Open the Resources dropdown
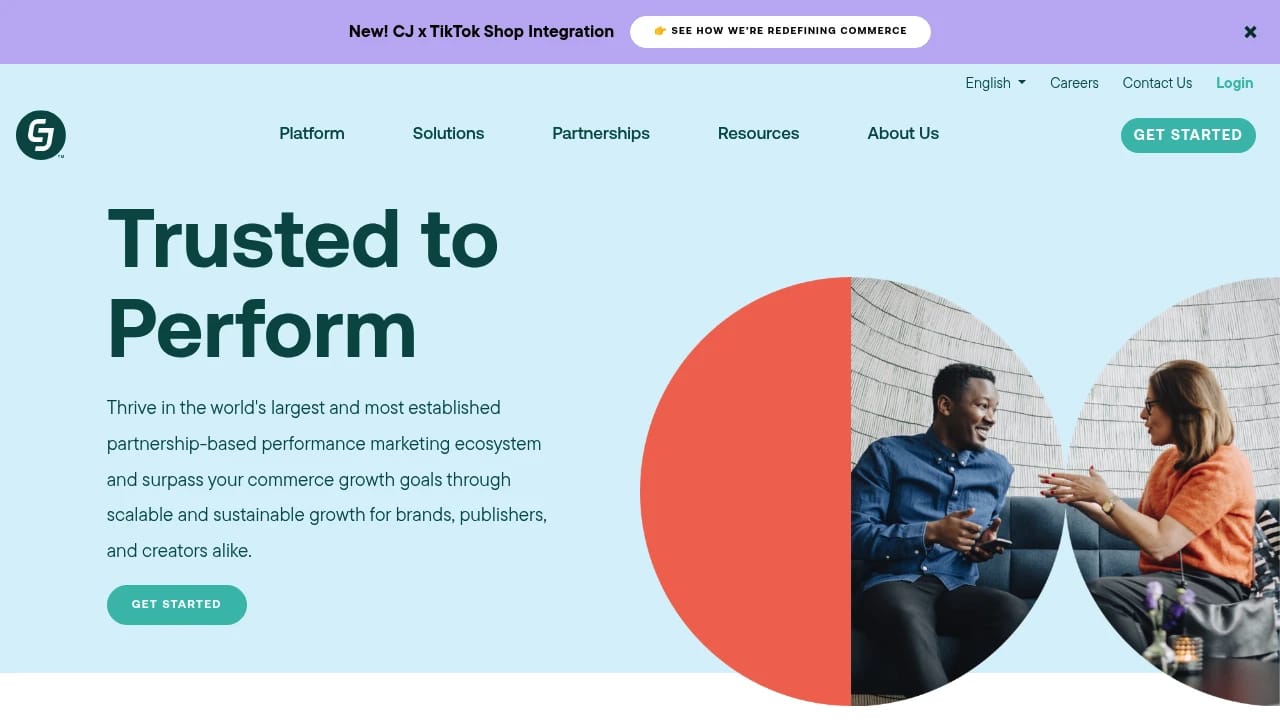The height and width of the screenshot is (720, 1280). 758,133
